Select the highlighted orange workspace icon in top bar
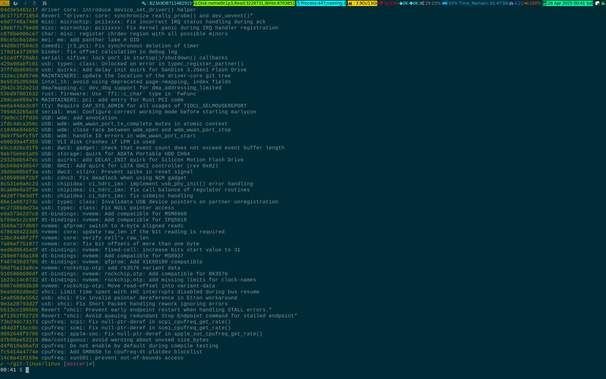This screenshot has height=379, width=606. (5, 3)
